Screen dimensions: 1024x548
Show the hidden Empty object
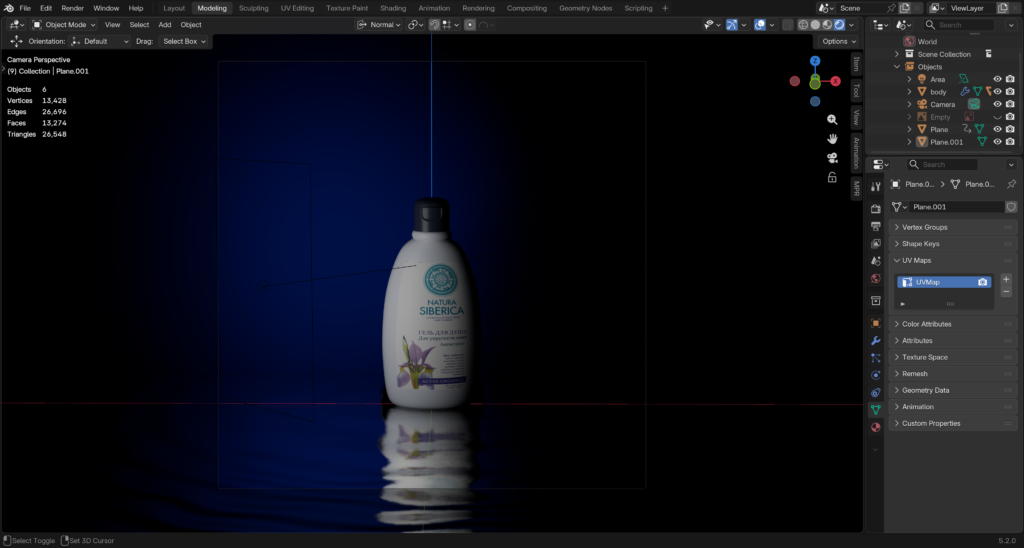click(x=997, y=117)
